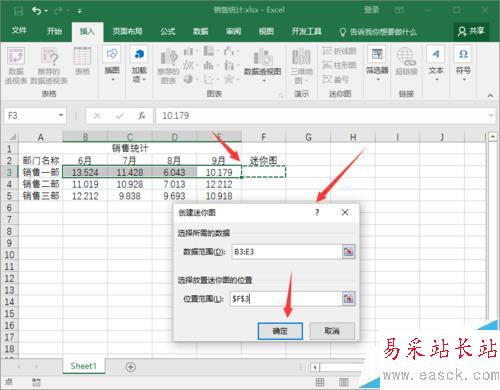Click the chart group dialog launcher icon

(x=280, y=96)
